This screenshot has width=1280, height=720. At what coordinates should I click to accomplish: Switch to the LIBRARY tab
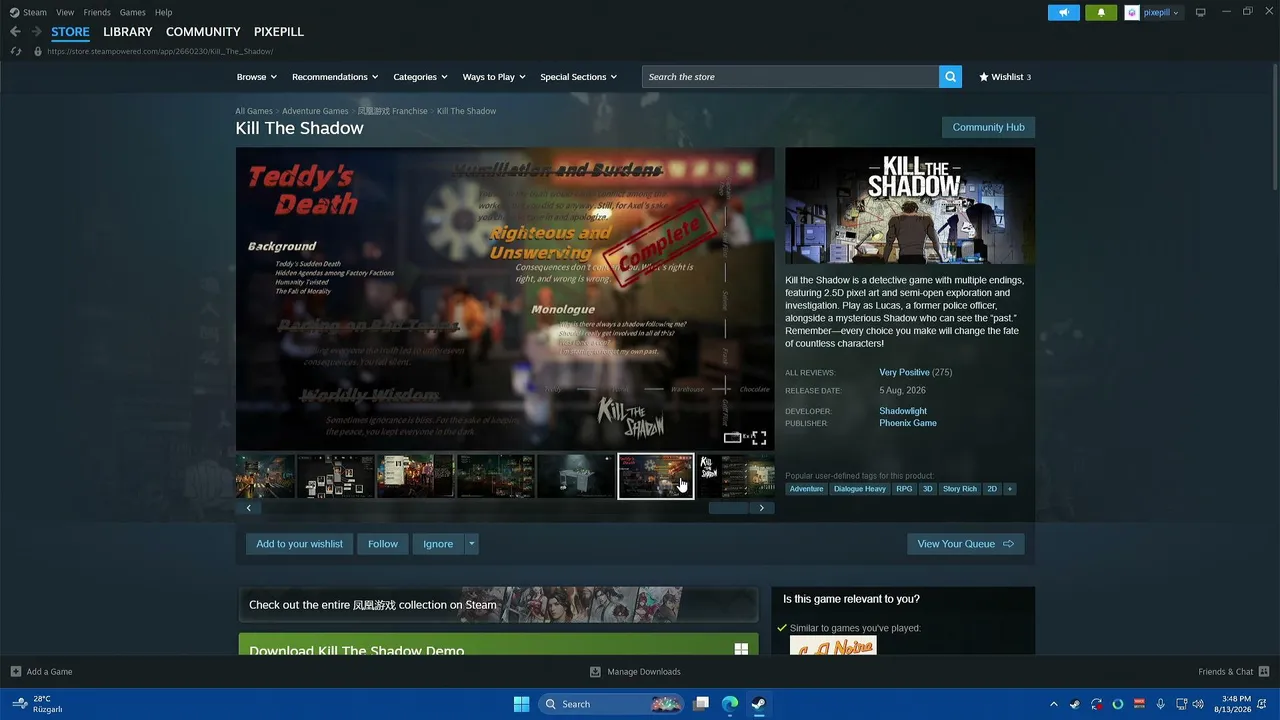(128, 32)
